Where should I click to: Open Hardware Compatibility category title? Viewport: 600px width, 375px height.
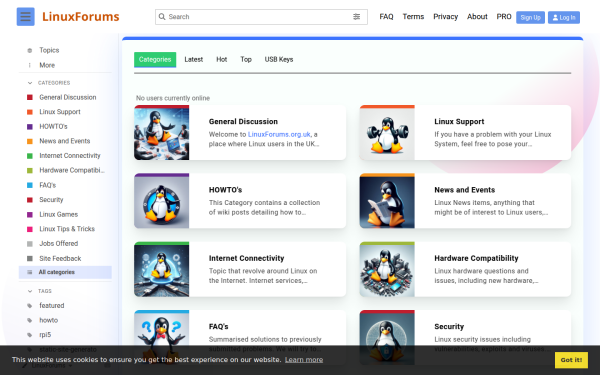476,258
